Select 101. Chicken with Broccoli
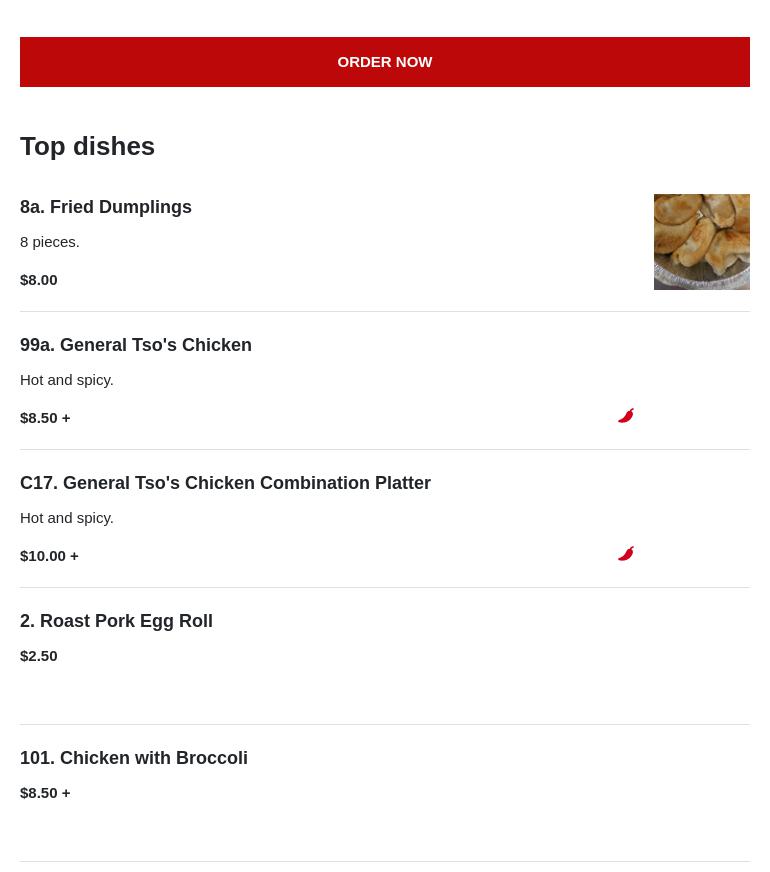This screenshot has width=770, height=872. tap(134, 758)
